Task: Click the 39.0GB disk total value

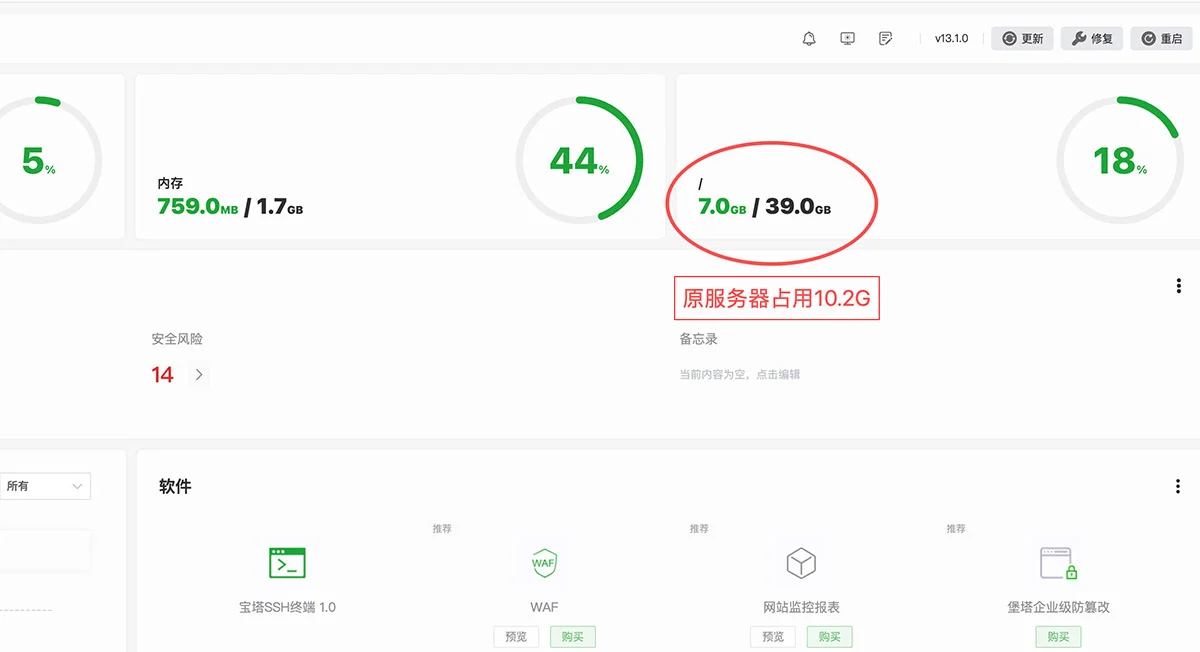Action: 798,207
